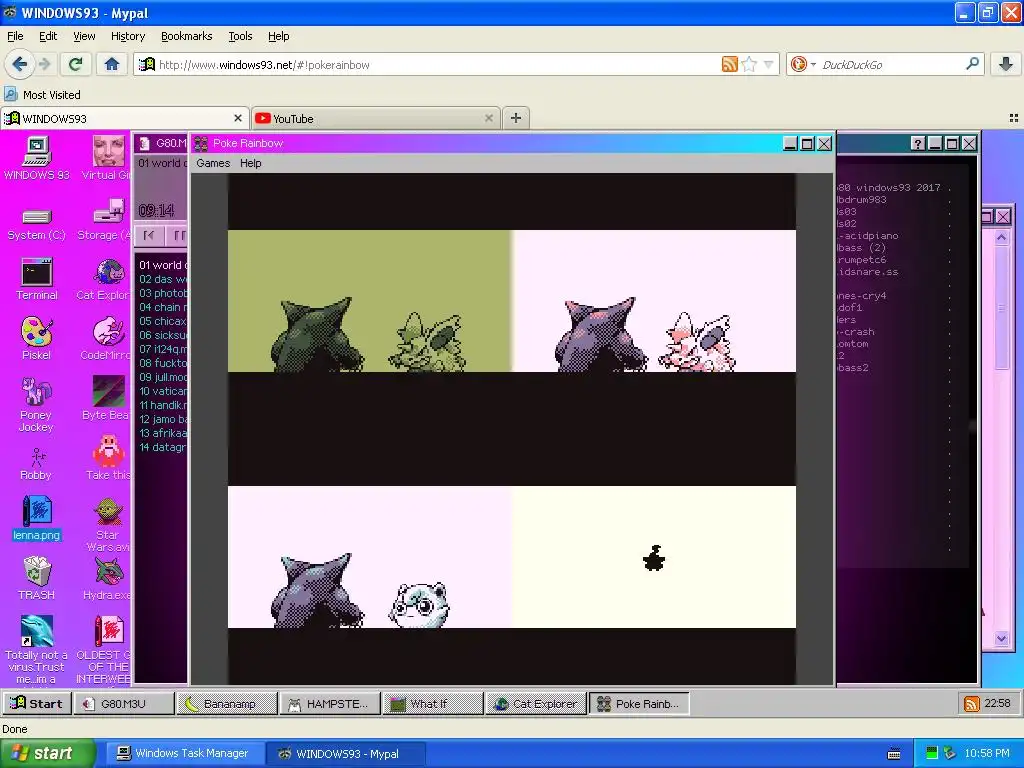Image resolution: width=1024 pixels, height=768 pixels.
Task: Open the address bar history dropdown arrow
Action: (769, 64)
